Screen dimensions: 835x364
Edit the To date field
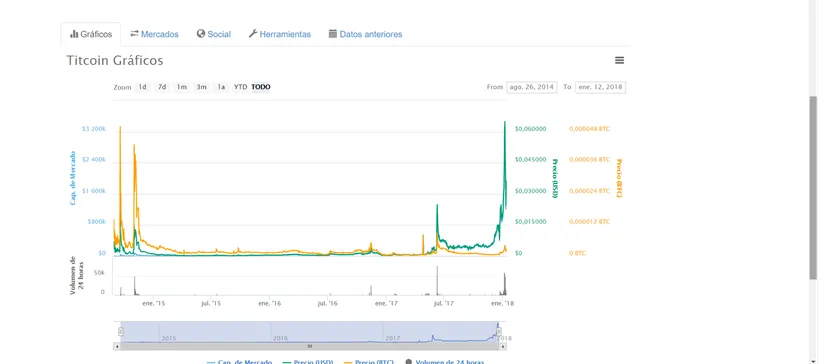pyautogui.click(x=601, y=87)
